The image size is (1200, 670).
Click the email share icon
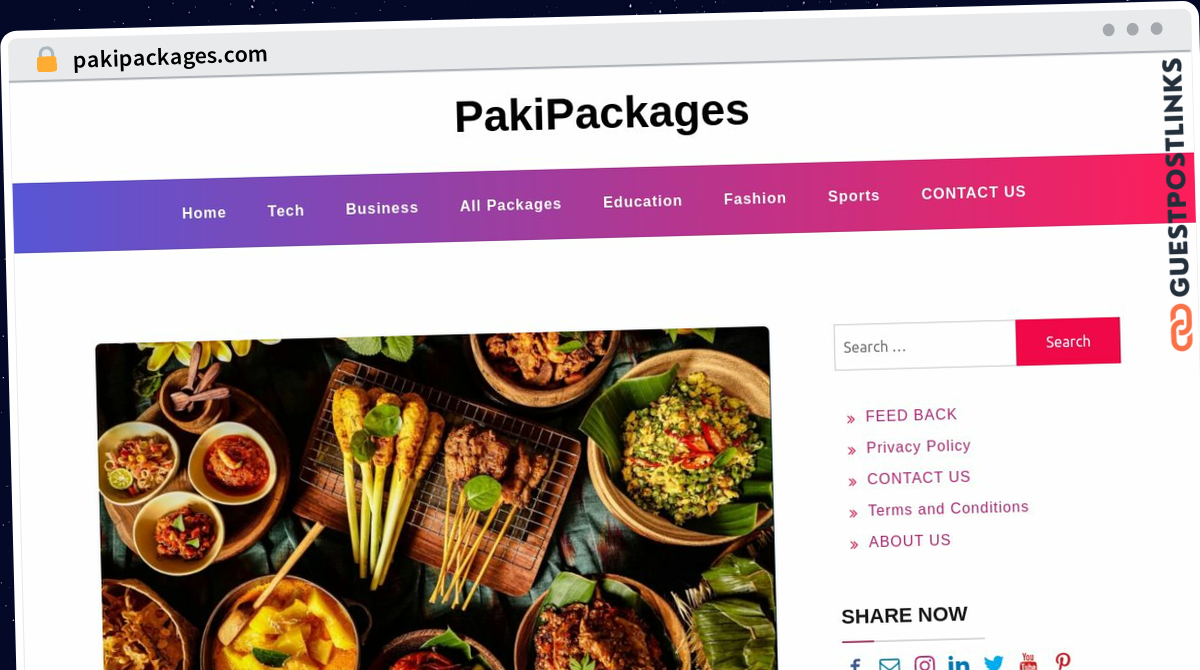pos(889,664)
